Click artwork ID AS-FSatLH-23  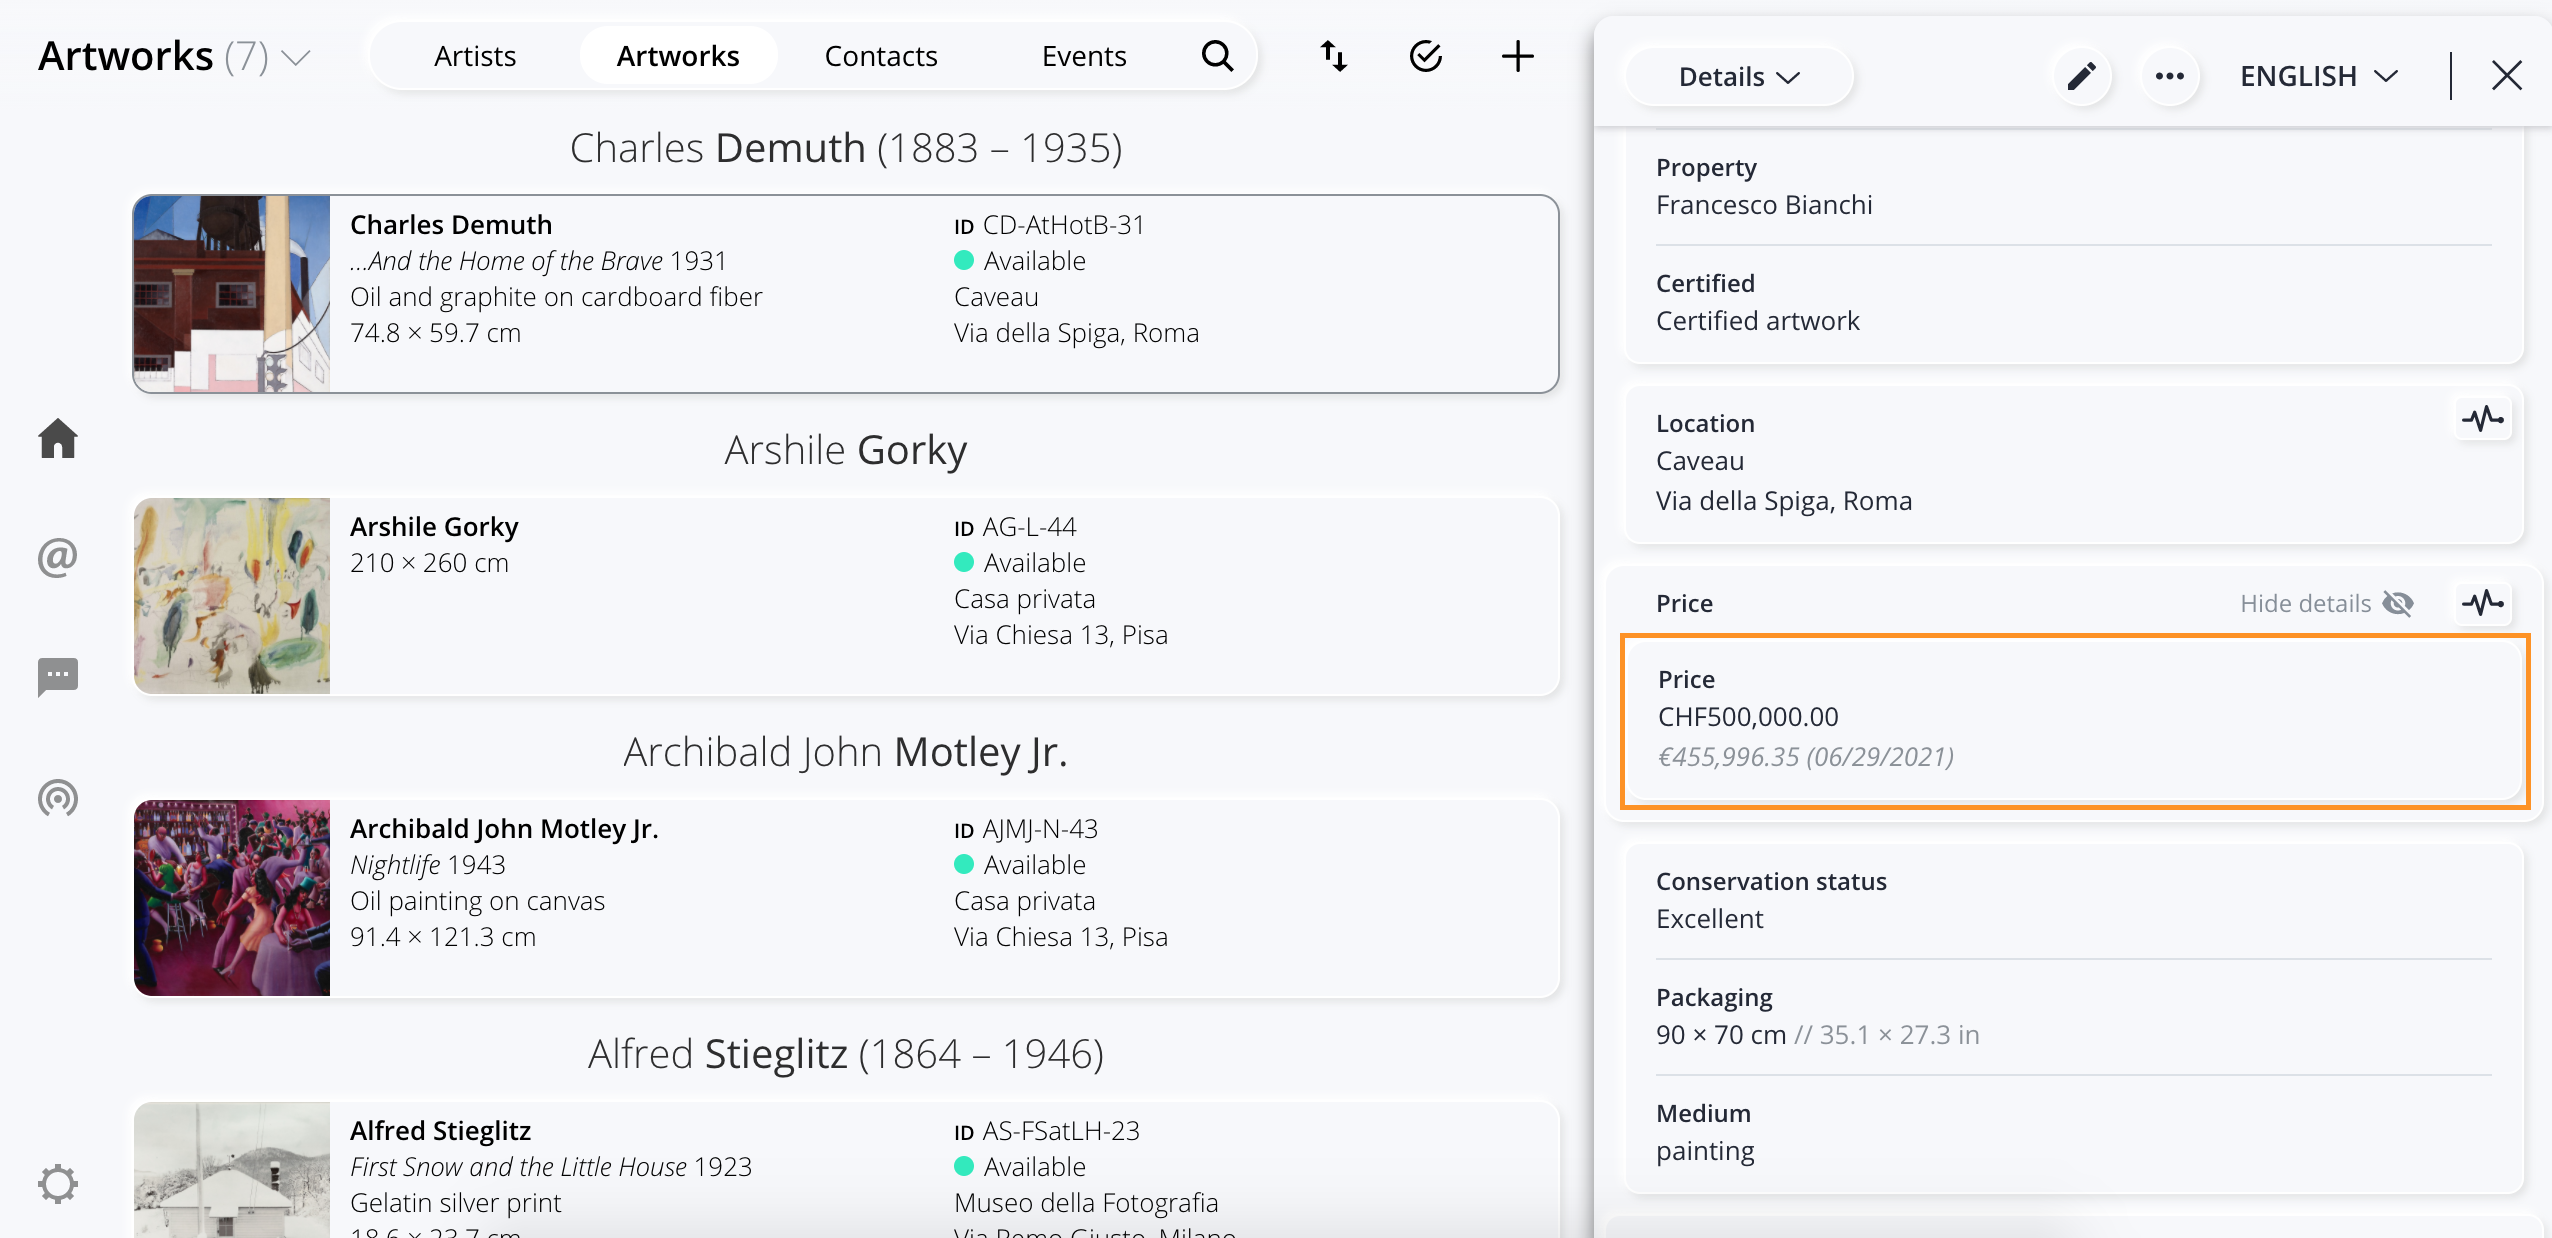click(x=1061, y=1131)
